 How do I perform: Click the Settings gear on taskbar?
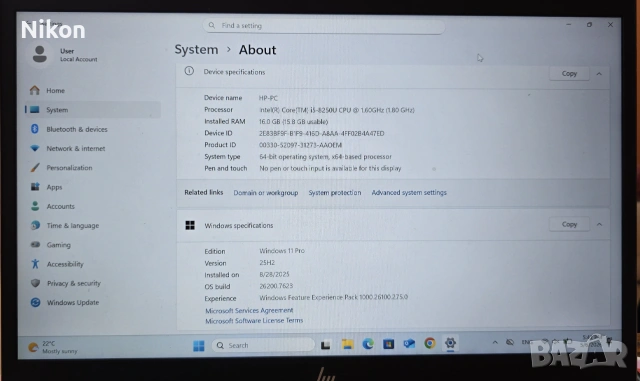450,343
